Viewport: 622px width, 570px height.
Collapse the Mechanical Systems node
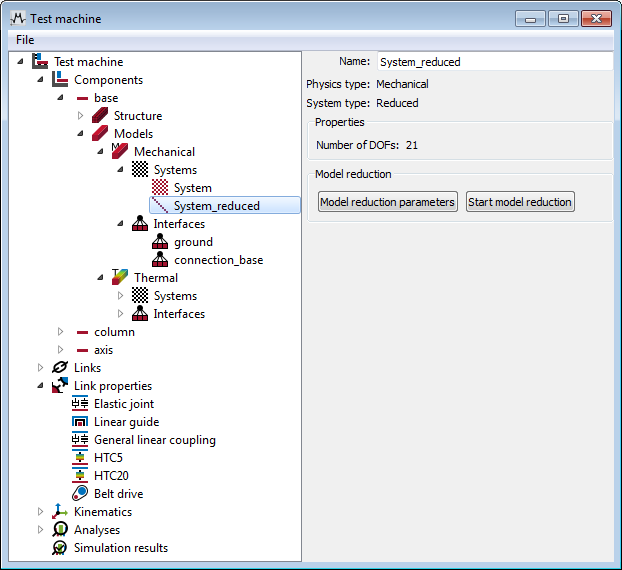click(120, 169)
